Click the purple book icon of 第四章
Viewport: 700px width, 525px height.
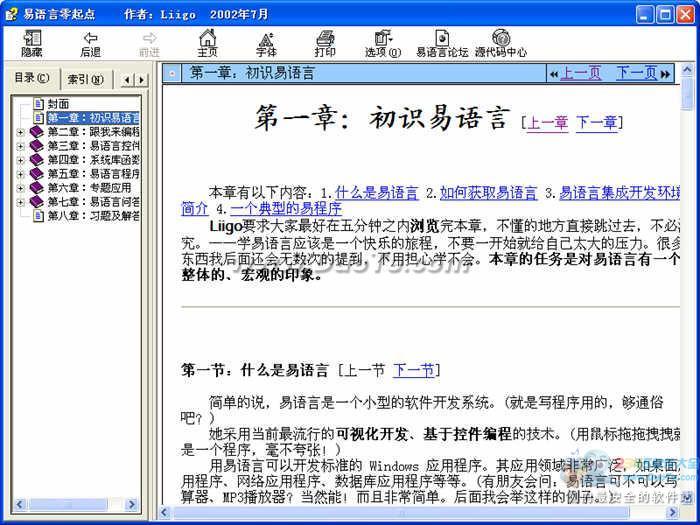pyautogui.click(x=37, y=160)
